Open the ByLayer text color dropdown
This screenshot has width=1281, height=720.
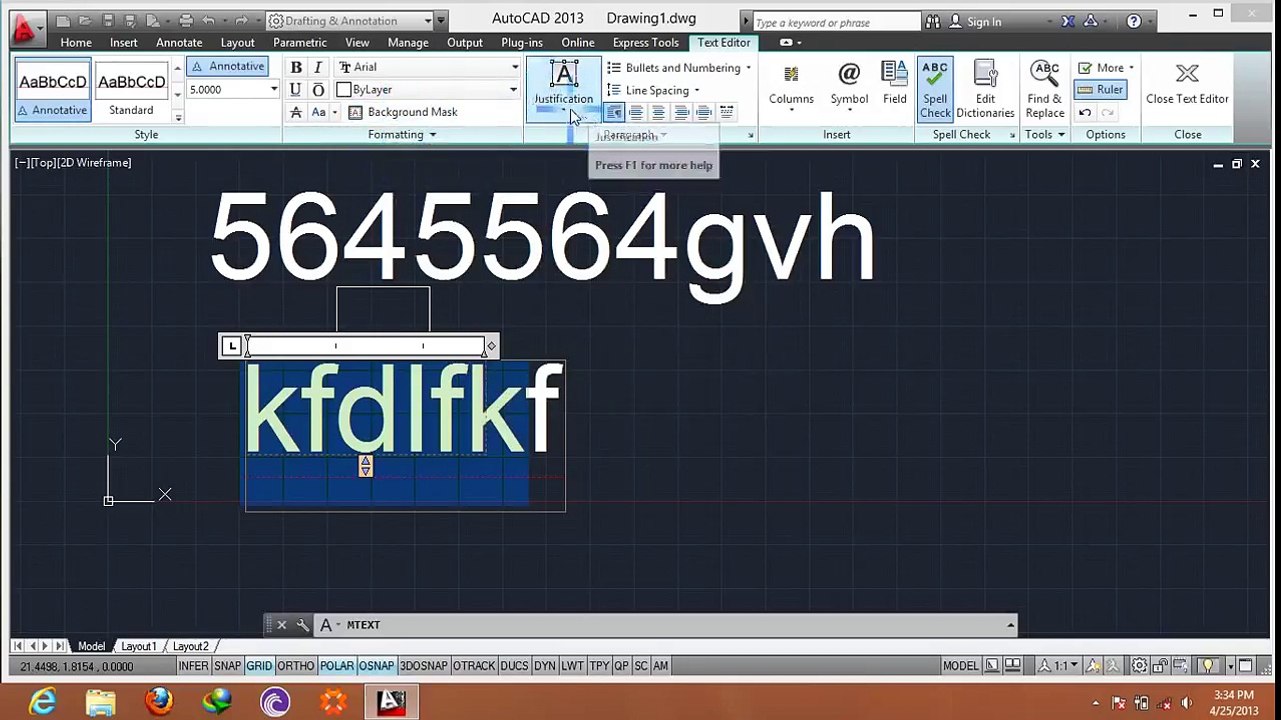point(428,89)
